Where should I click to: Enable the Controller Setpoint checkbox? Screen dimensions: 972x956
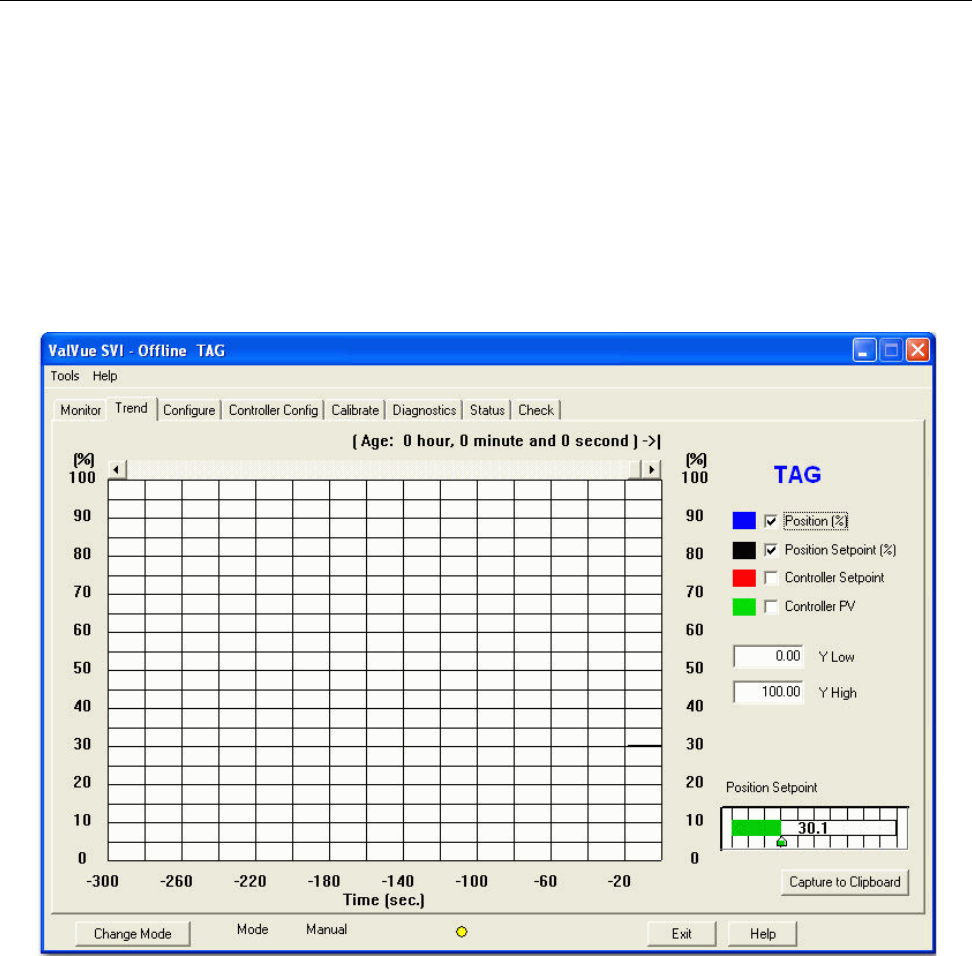coord(771,578)
